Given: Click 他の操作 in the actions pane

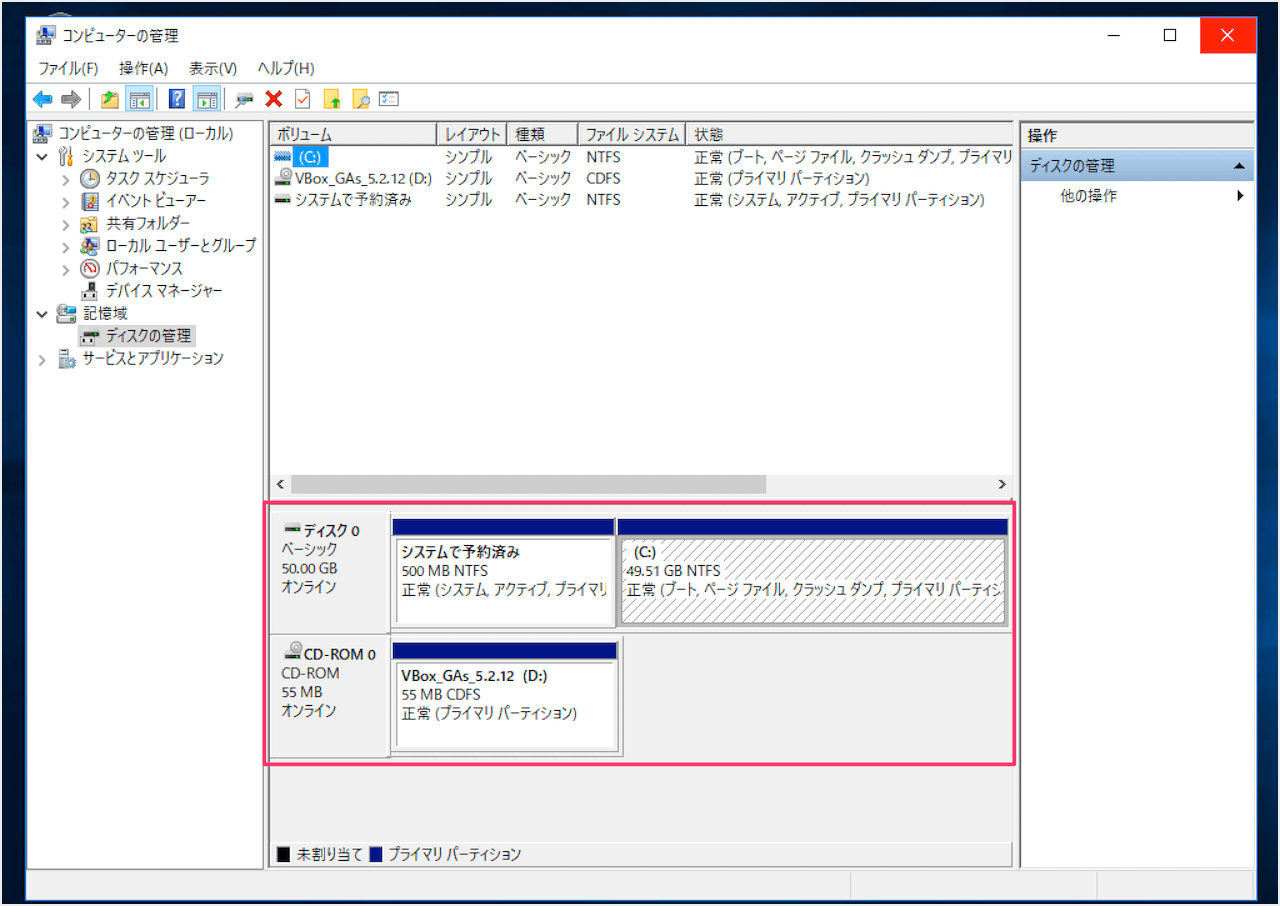Looking at the screenshot, I should coord(1088,196).
